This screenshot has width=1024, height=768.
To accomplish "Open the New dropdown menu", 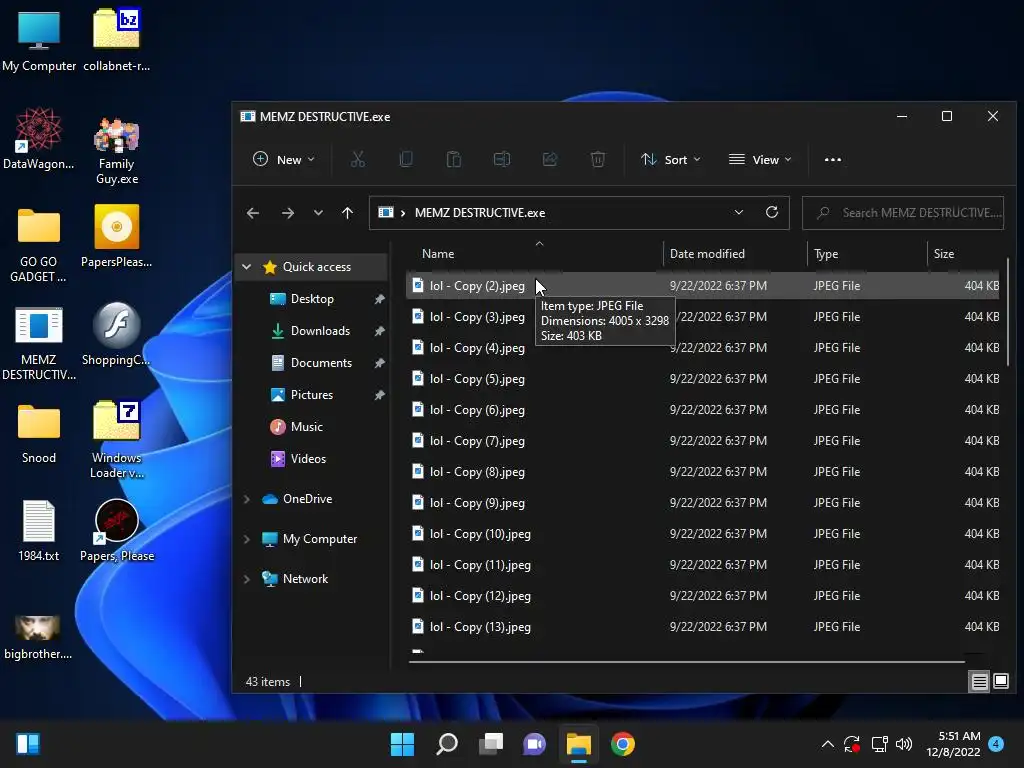I will coord(284,159).
